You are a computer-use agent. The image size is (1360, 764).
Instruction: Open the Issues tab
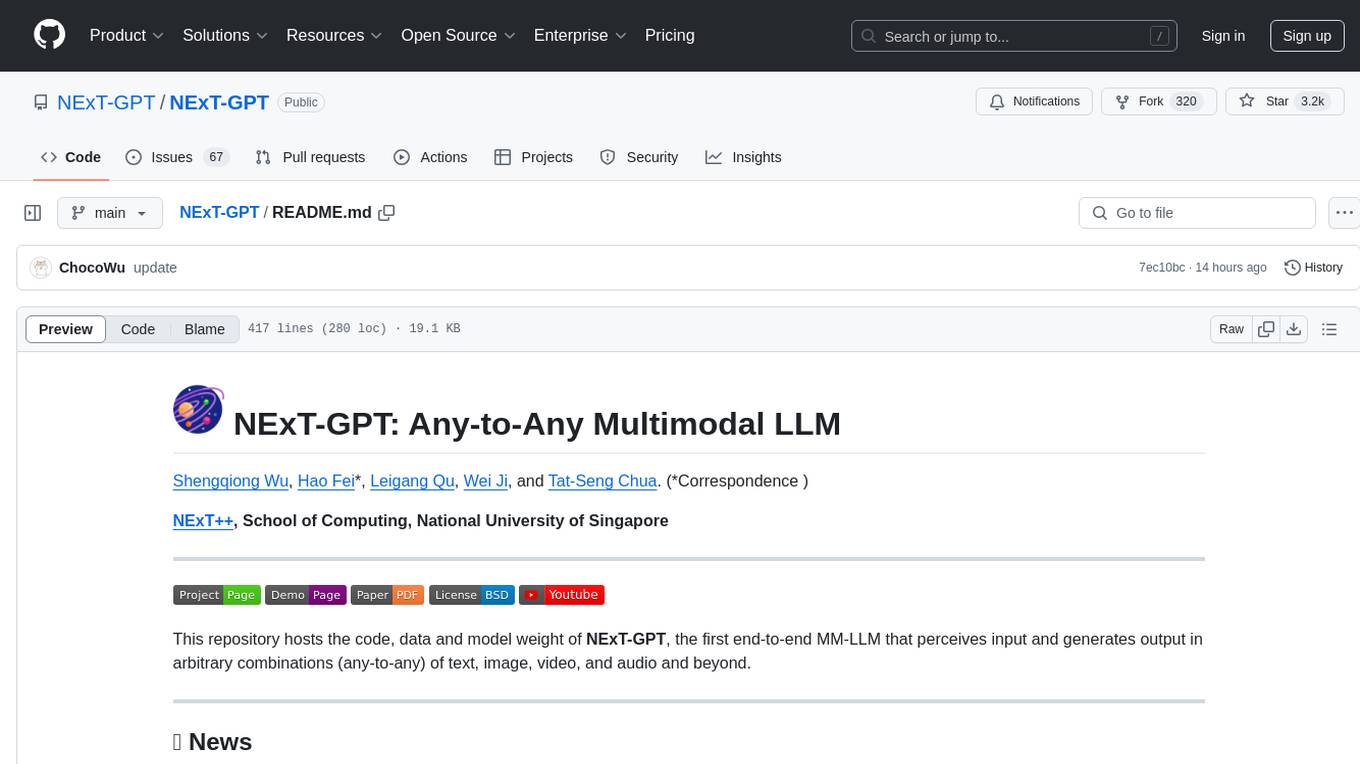[177, 157]
